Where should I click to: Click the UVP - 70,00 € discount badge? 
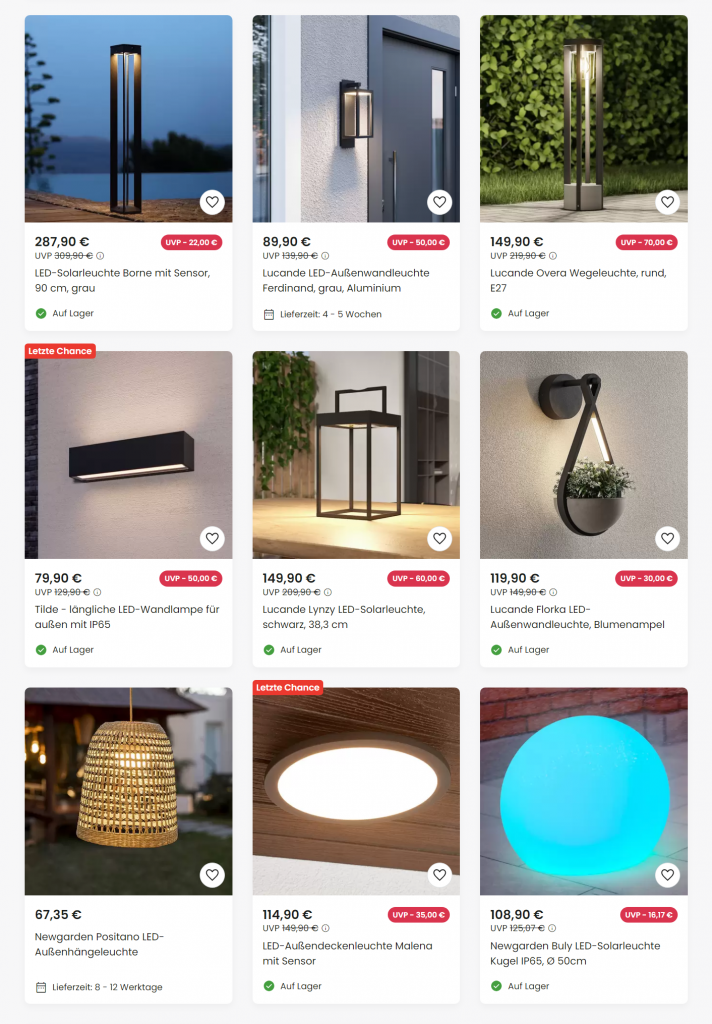[646, 242]
